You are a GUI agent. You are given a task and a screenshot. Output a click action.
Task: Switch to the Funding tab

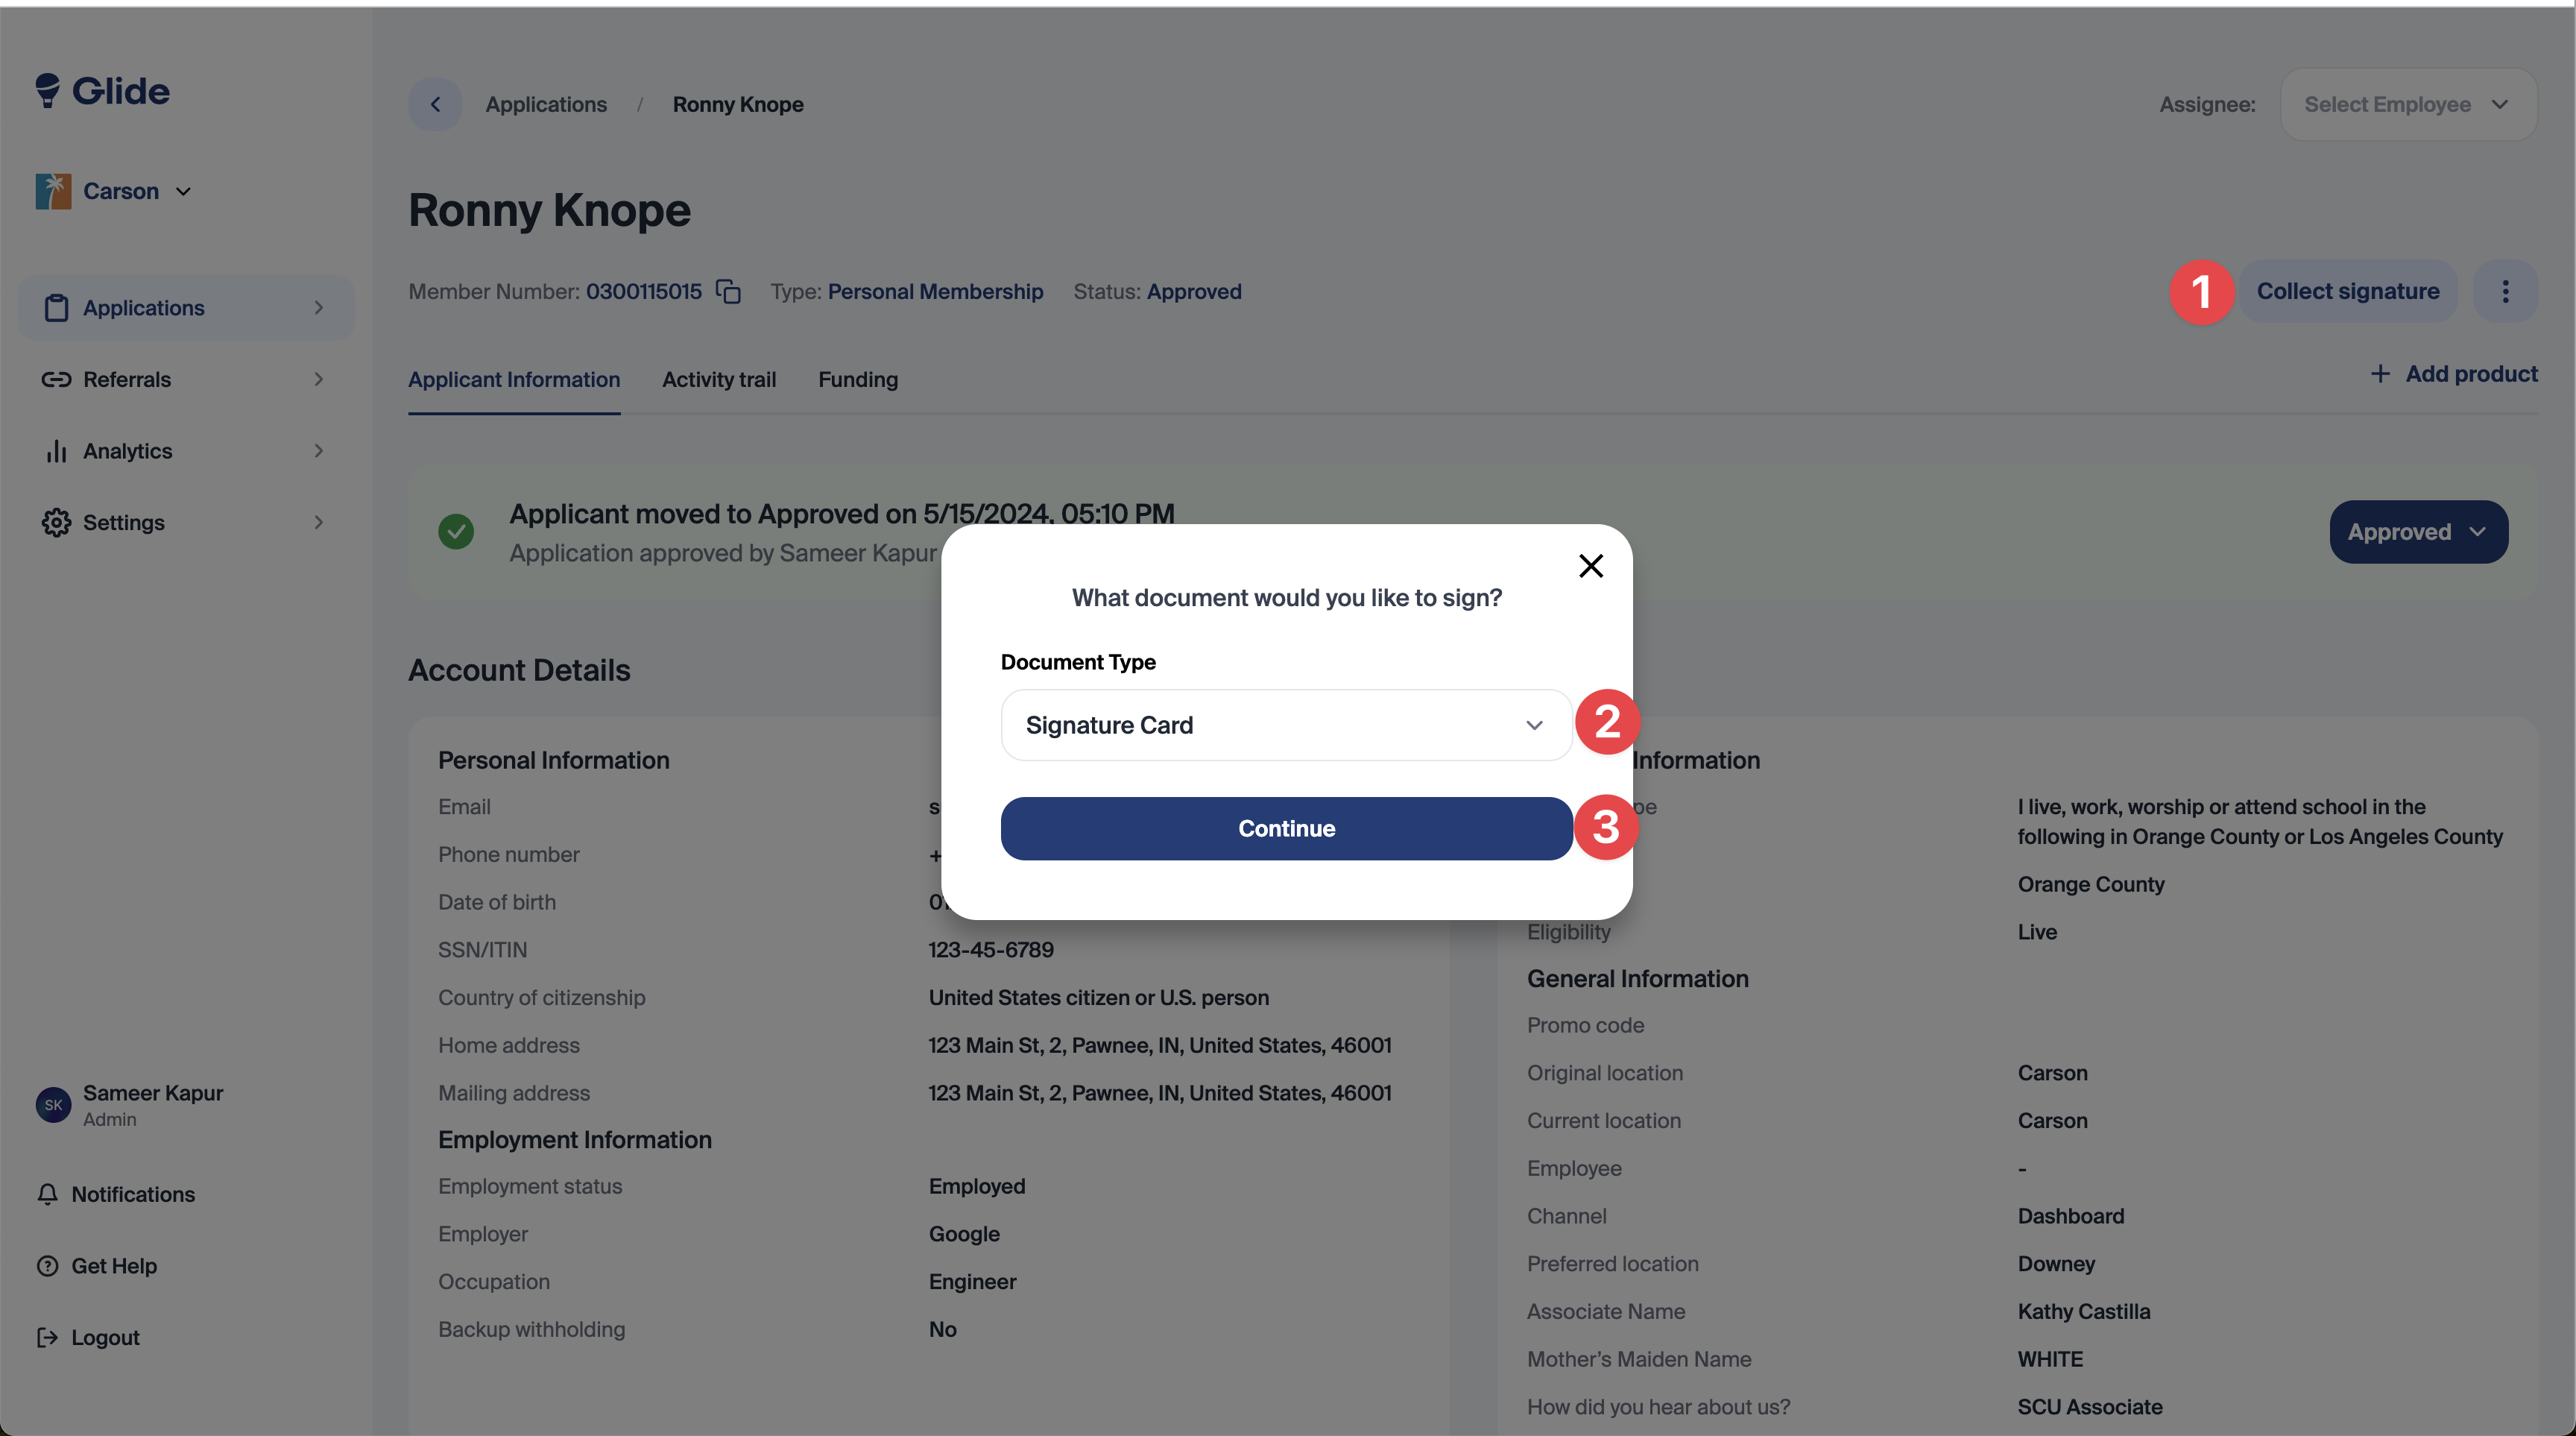[858, 380]
